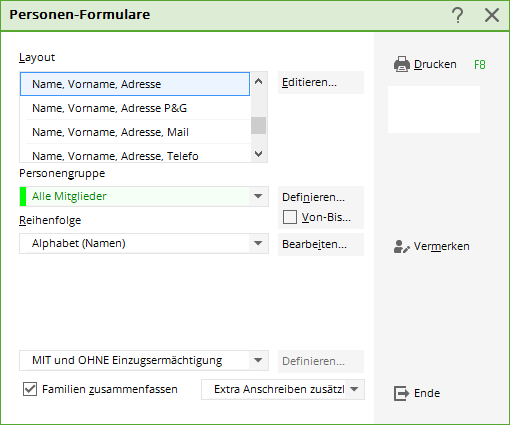Click the layout list's down arrow
This screenshot has width=510, height=425.
[258, 154]
